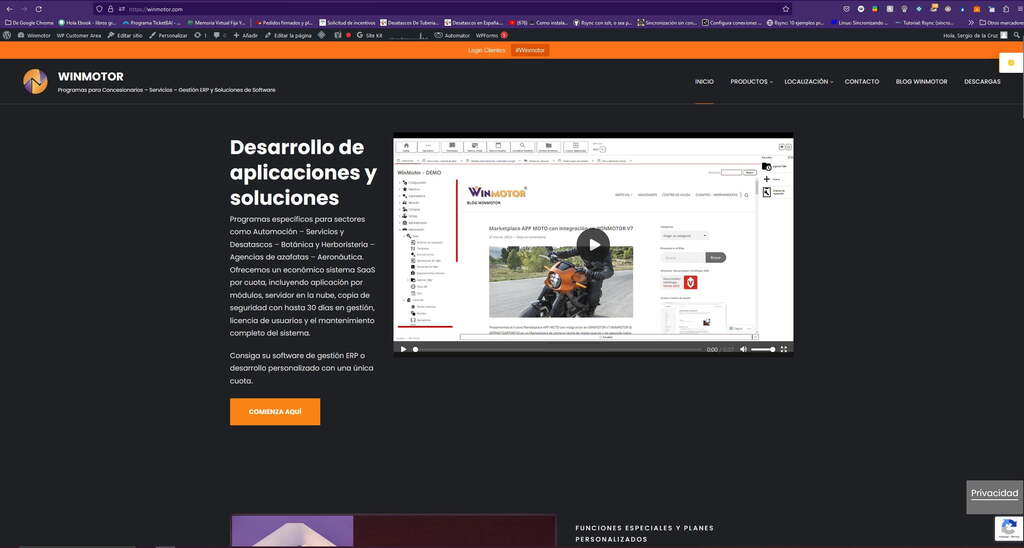Enter fullscreen mode on the video
Screen dimensions: 1024x548
tap(783, 349)
